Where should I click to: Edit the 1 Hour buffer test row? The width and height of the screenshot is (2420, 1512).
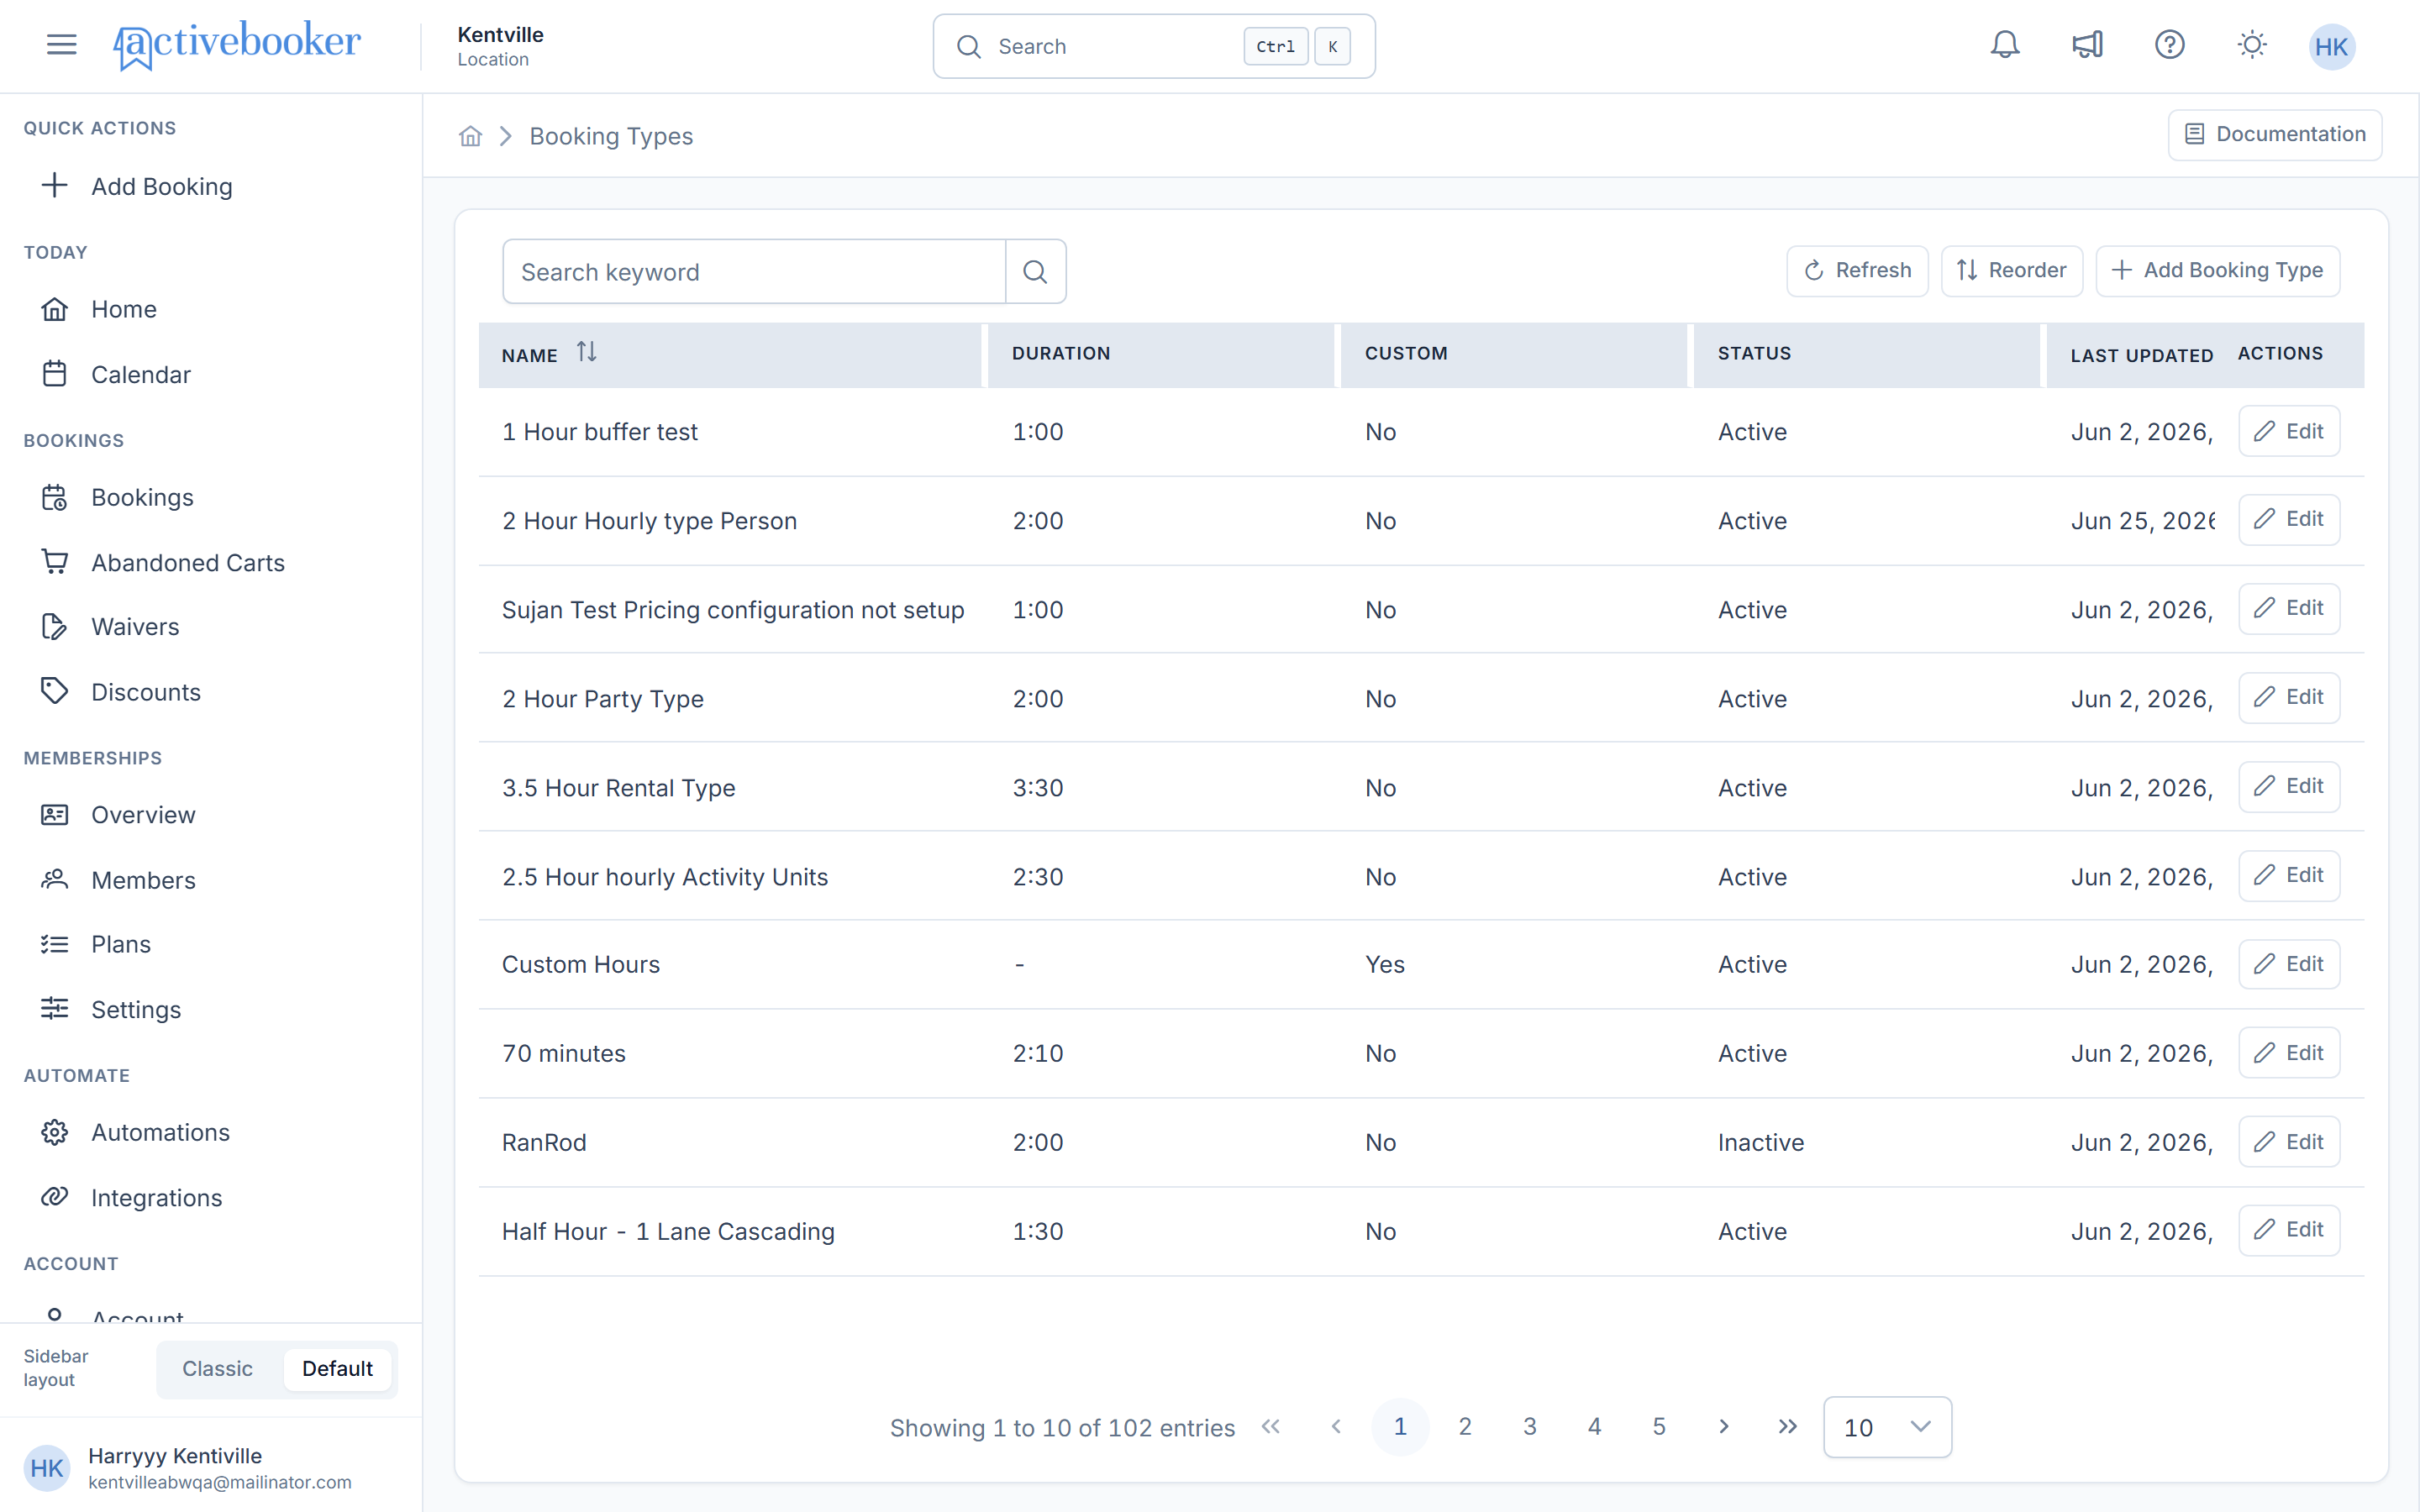pyautogui.click(x=2288, y=431)
